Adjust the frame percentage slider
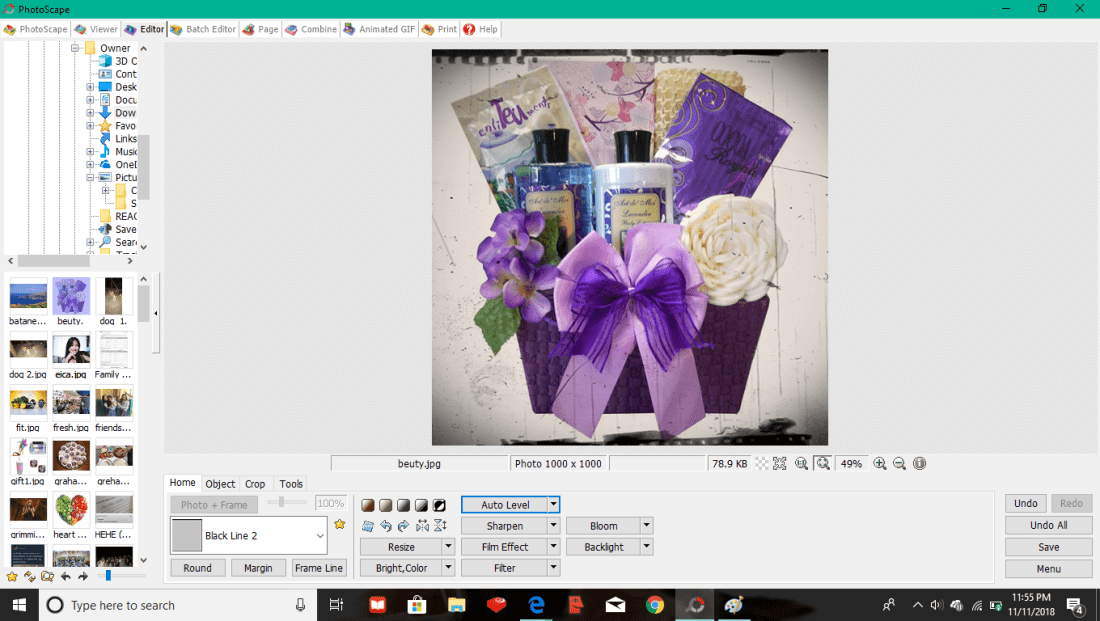Viewport: 1100px width, 621px height. 281,502
